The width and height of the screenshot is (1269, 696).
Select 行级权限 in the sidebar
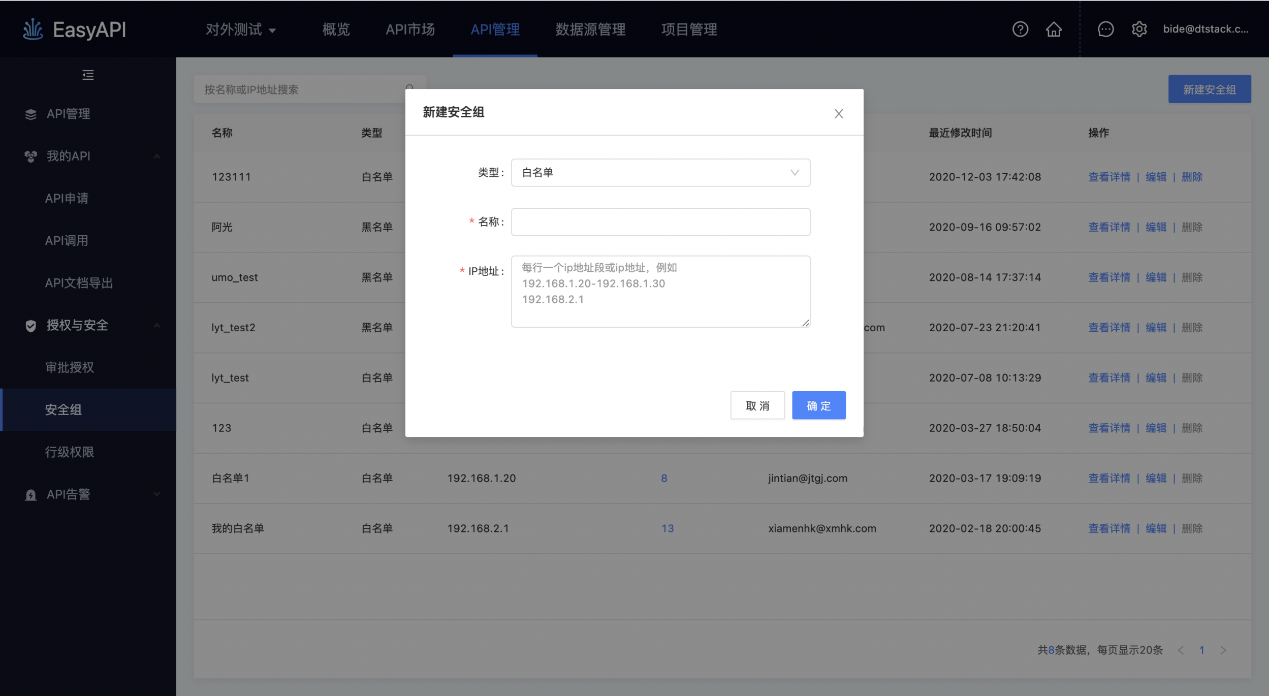pyautogui.click(x=70, y=452)
